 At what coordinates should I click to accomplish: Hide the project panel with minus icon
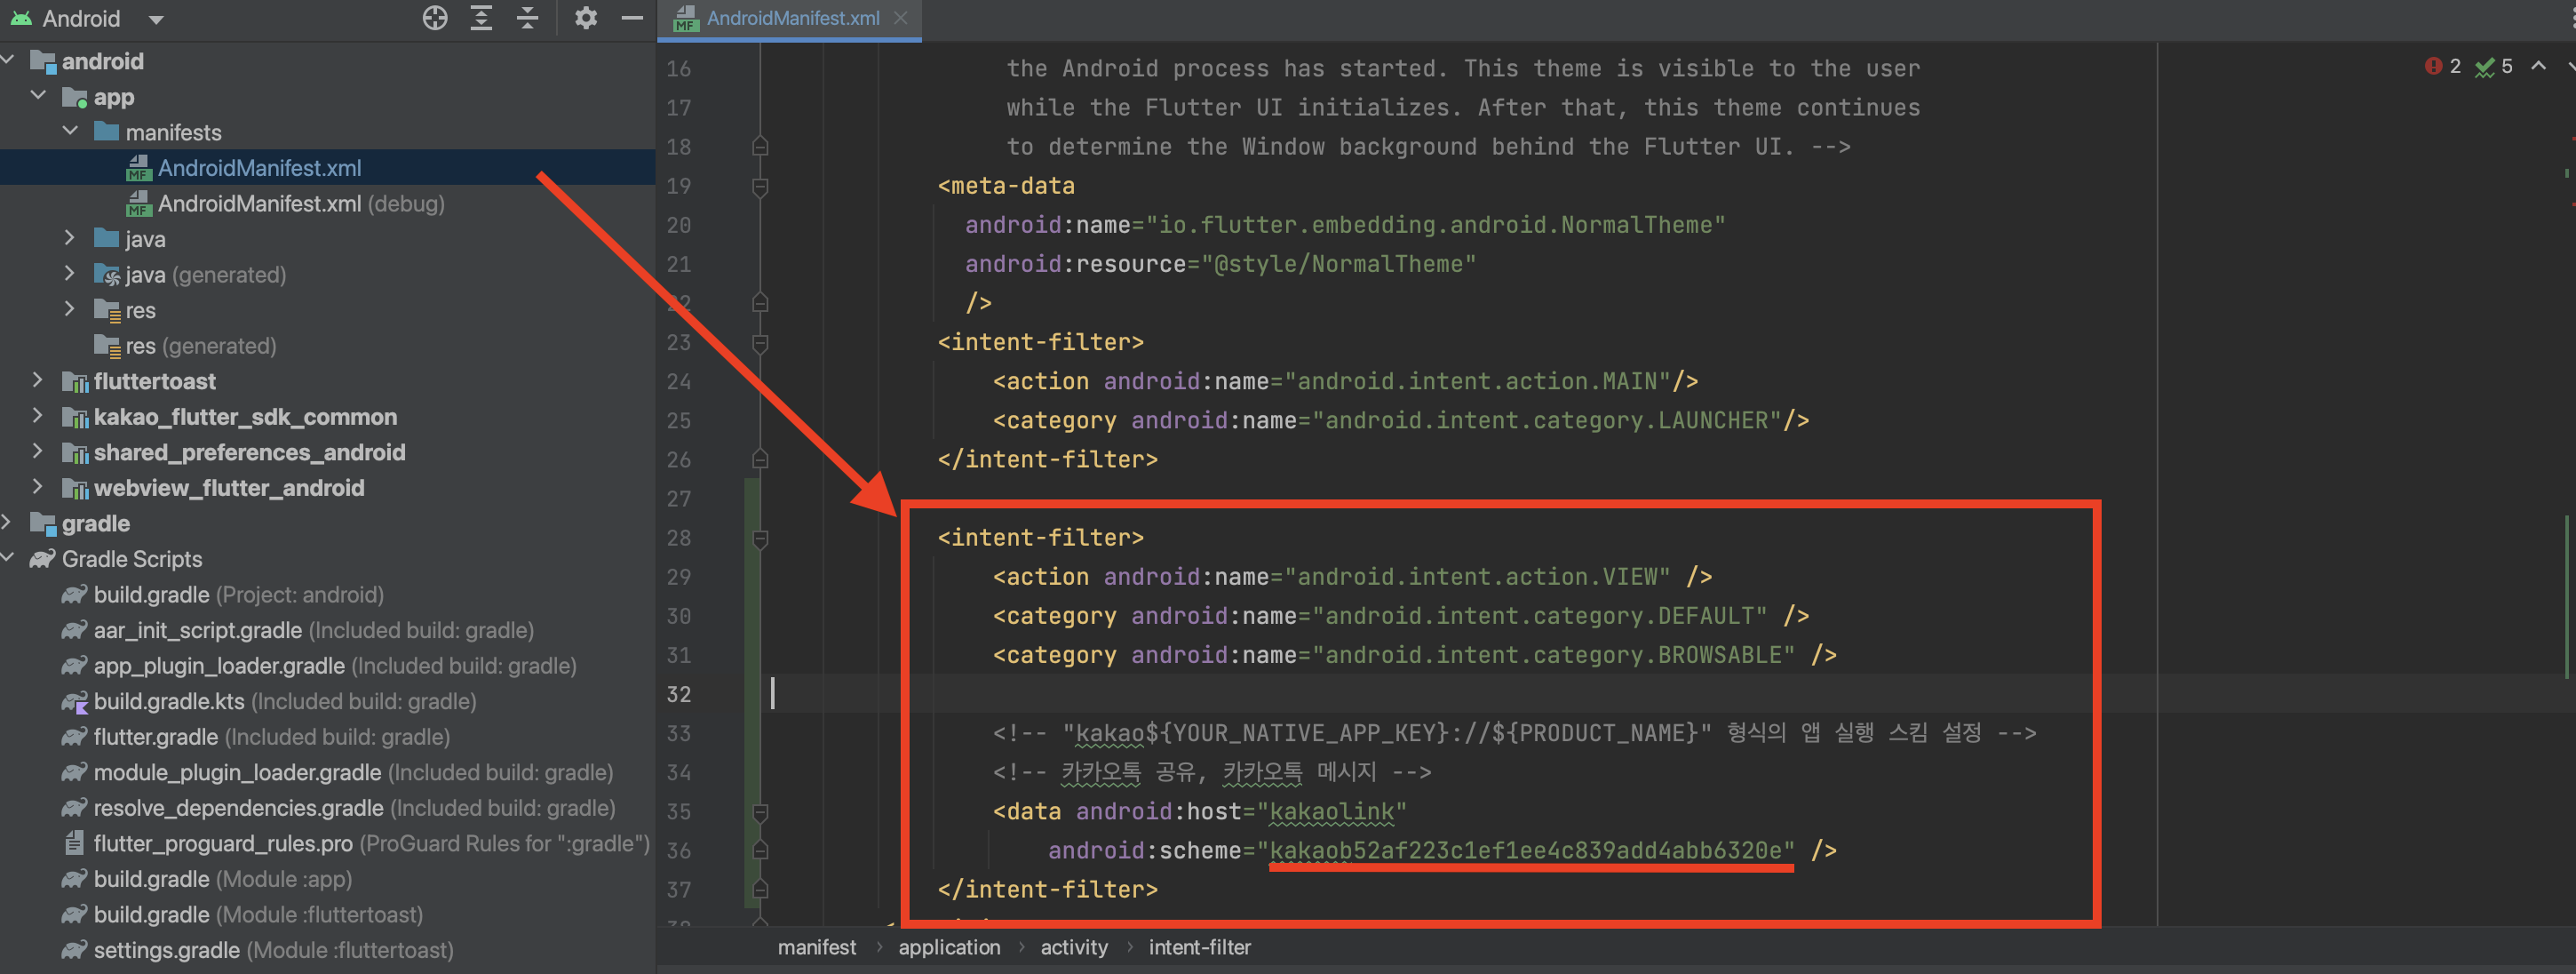(632, 18)
